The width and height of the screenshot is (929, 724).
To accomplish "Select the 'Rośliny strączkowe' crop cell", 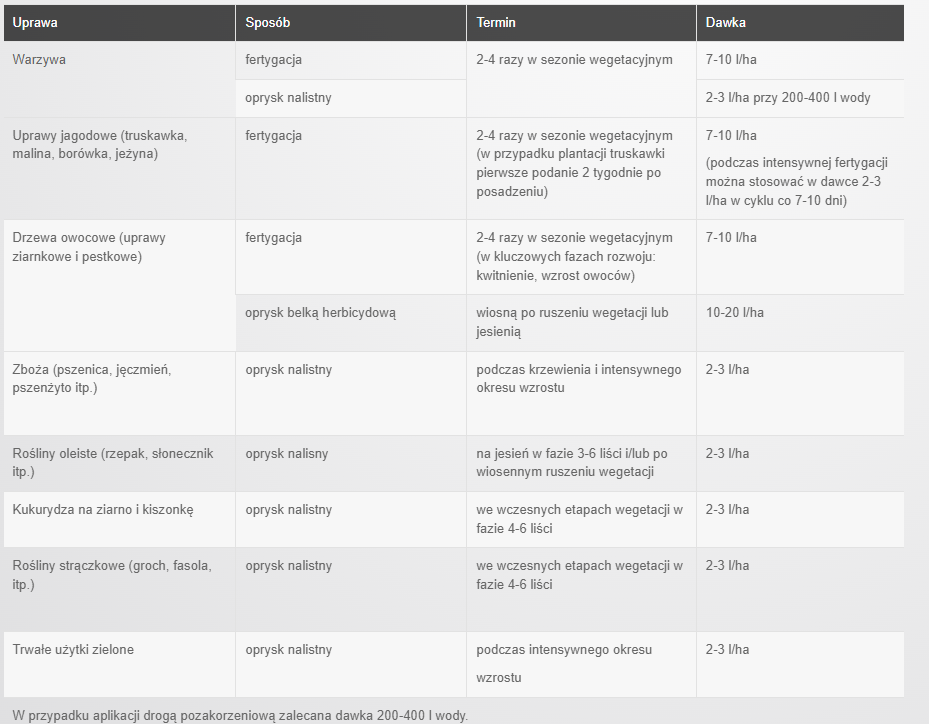I will 119,589.
